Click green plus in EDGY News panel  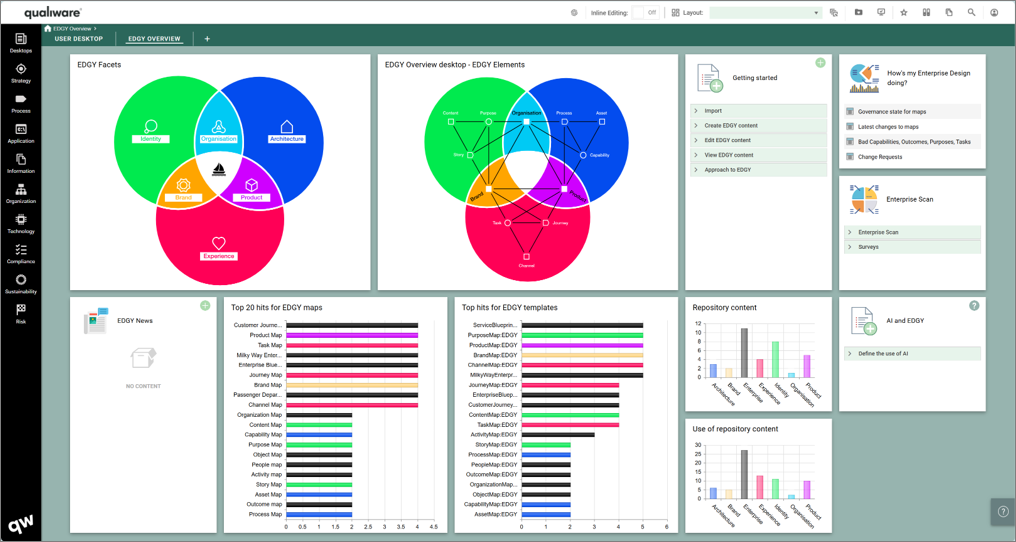click(x=205, y=305)
